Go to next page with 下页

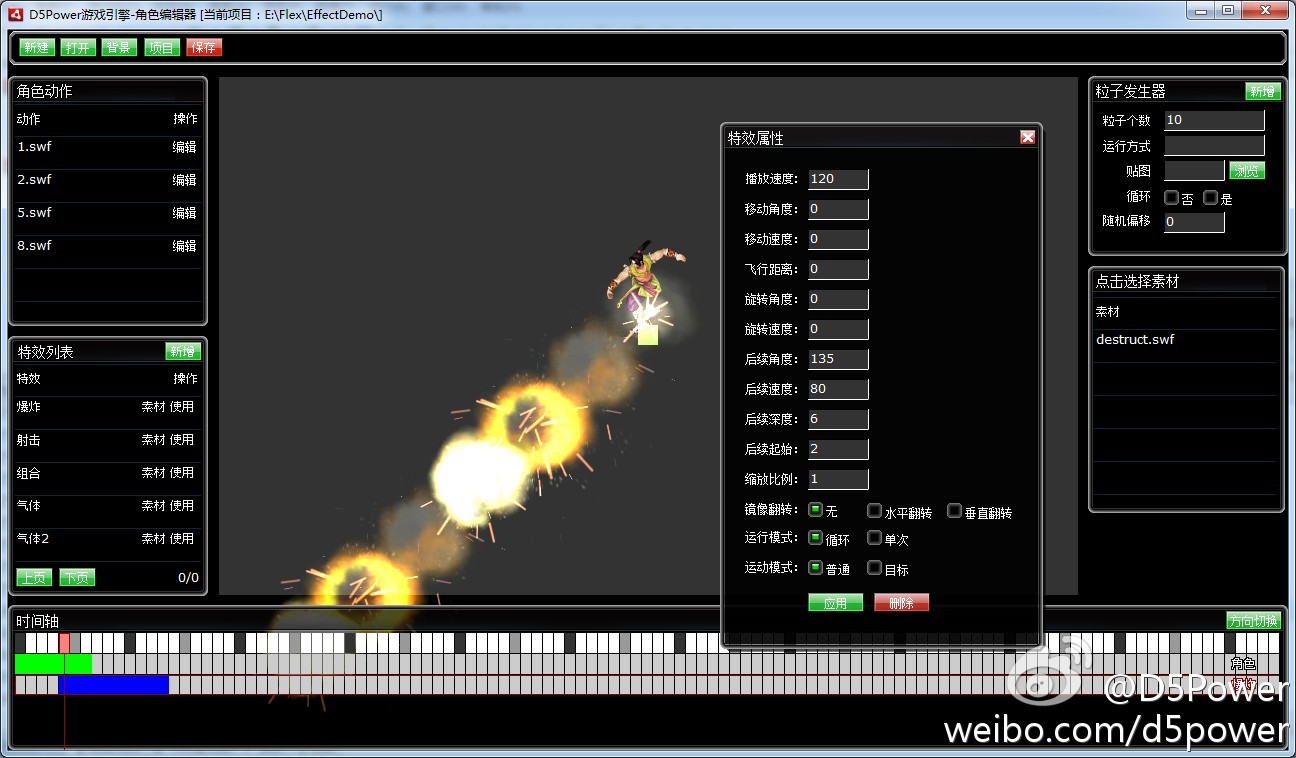77,578
